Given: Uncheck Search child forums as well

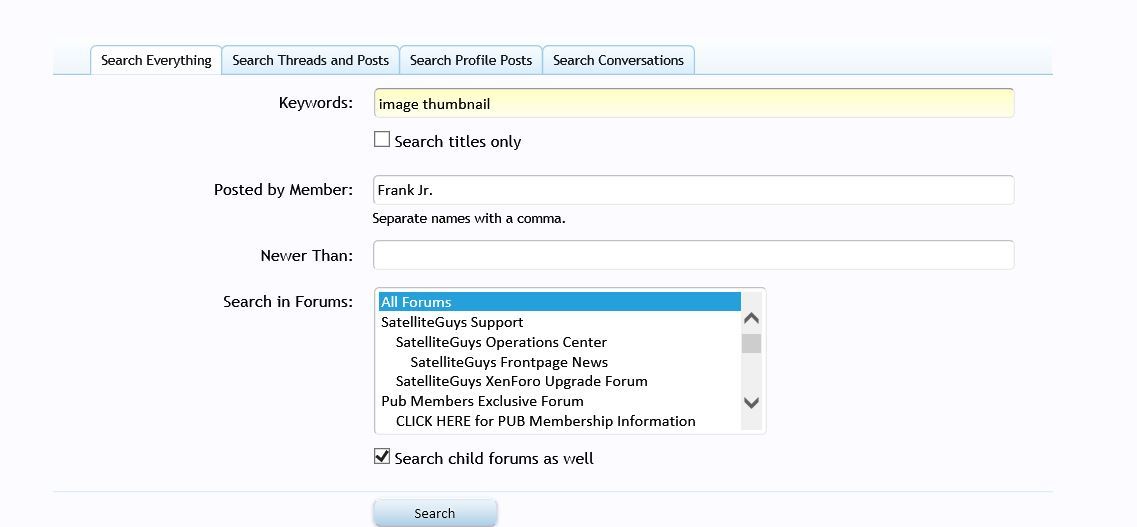Looking at the screenshot, I should [382, 457].
